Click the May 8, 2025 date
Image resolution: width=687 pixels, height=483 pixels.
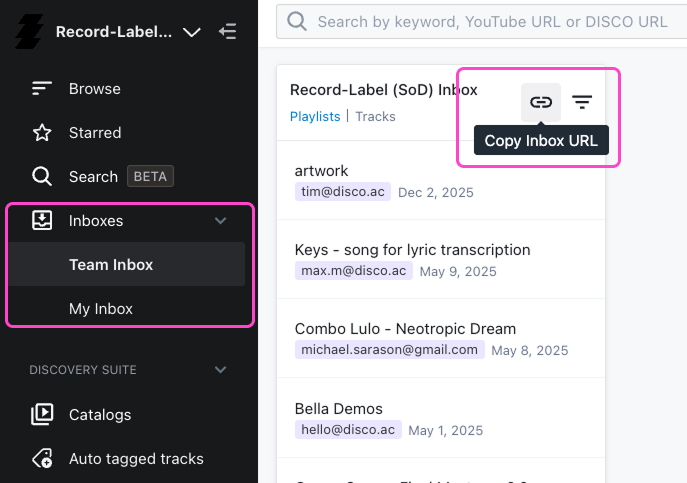529,350
